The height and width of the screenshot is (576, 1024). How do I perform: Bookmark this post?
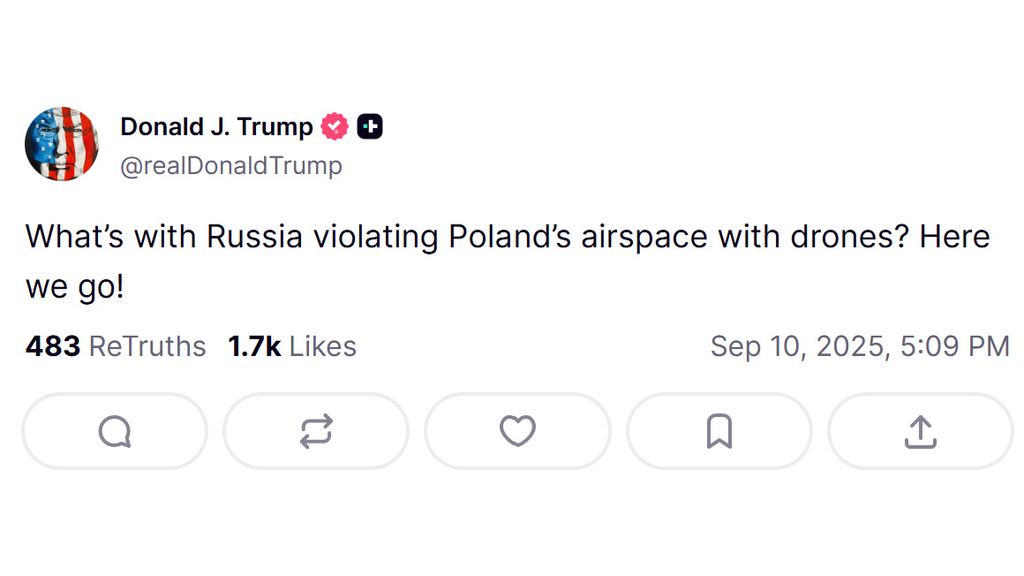coord(719,431)
